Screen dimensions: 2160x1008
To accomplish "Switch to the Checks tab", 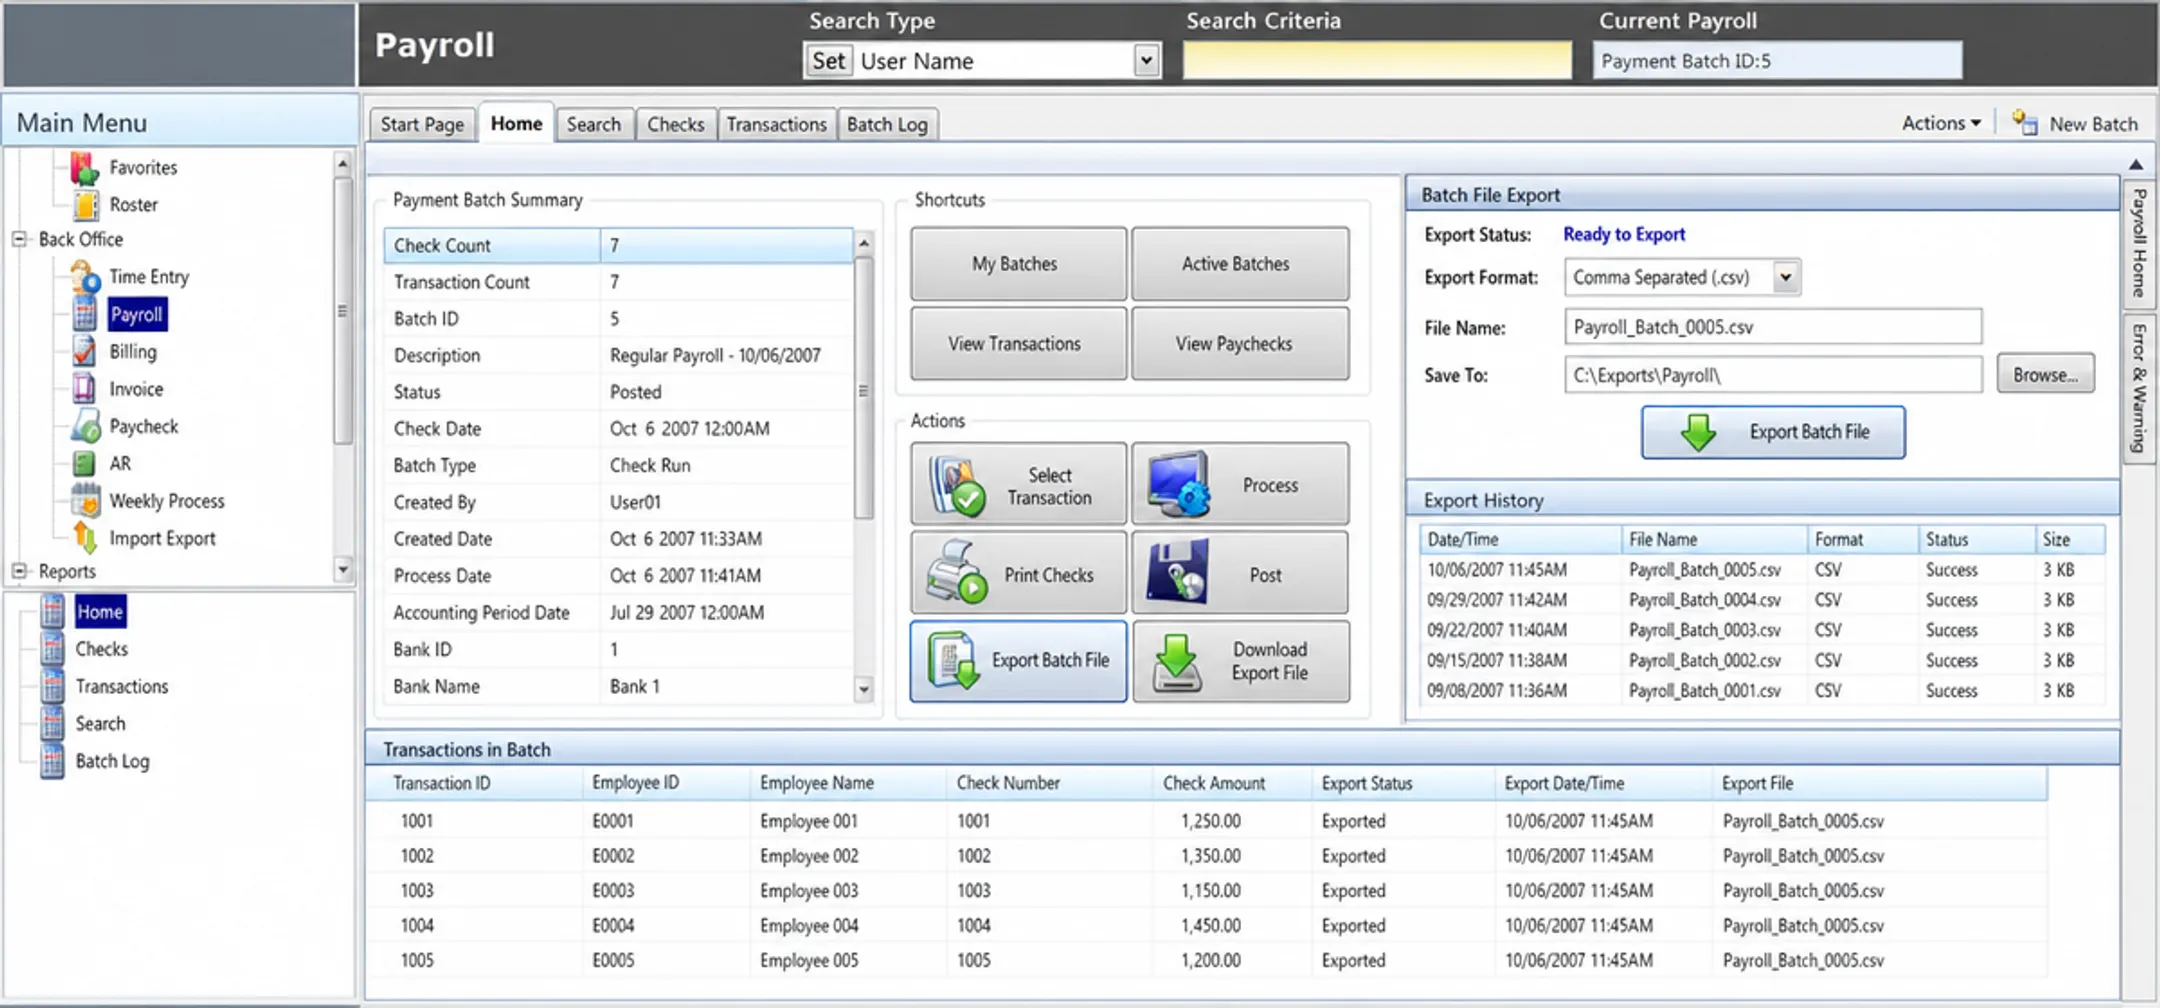I will tap(676, 124).
